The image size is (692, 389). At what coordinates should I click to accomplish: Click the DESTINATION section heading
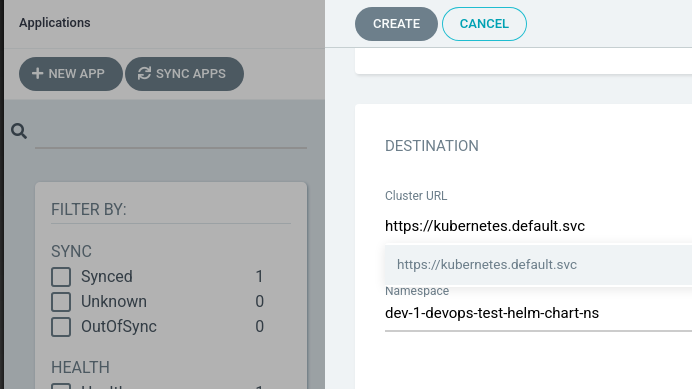432,146
